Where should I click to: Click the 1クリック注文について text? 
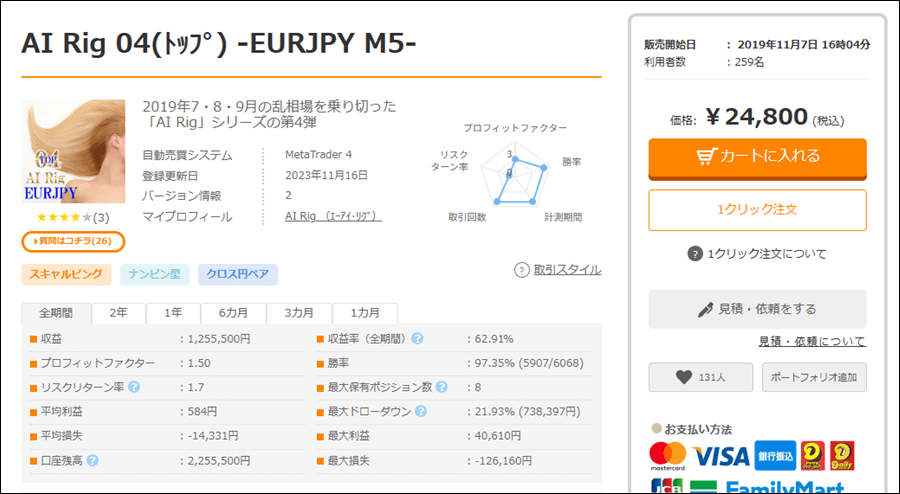click(x=767, y=254)
